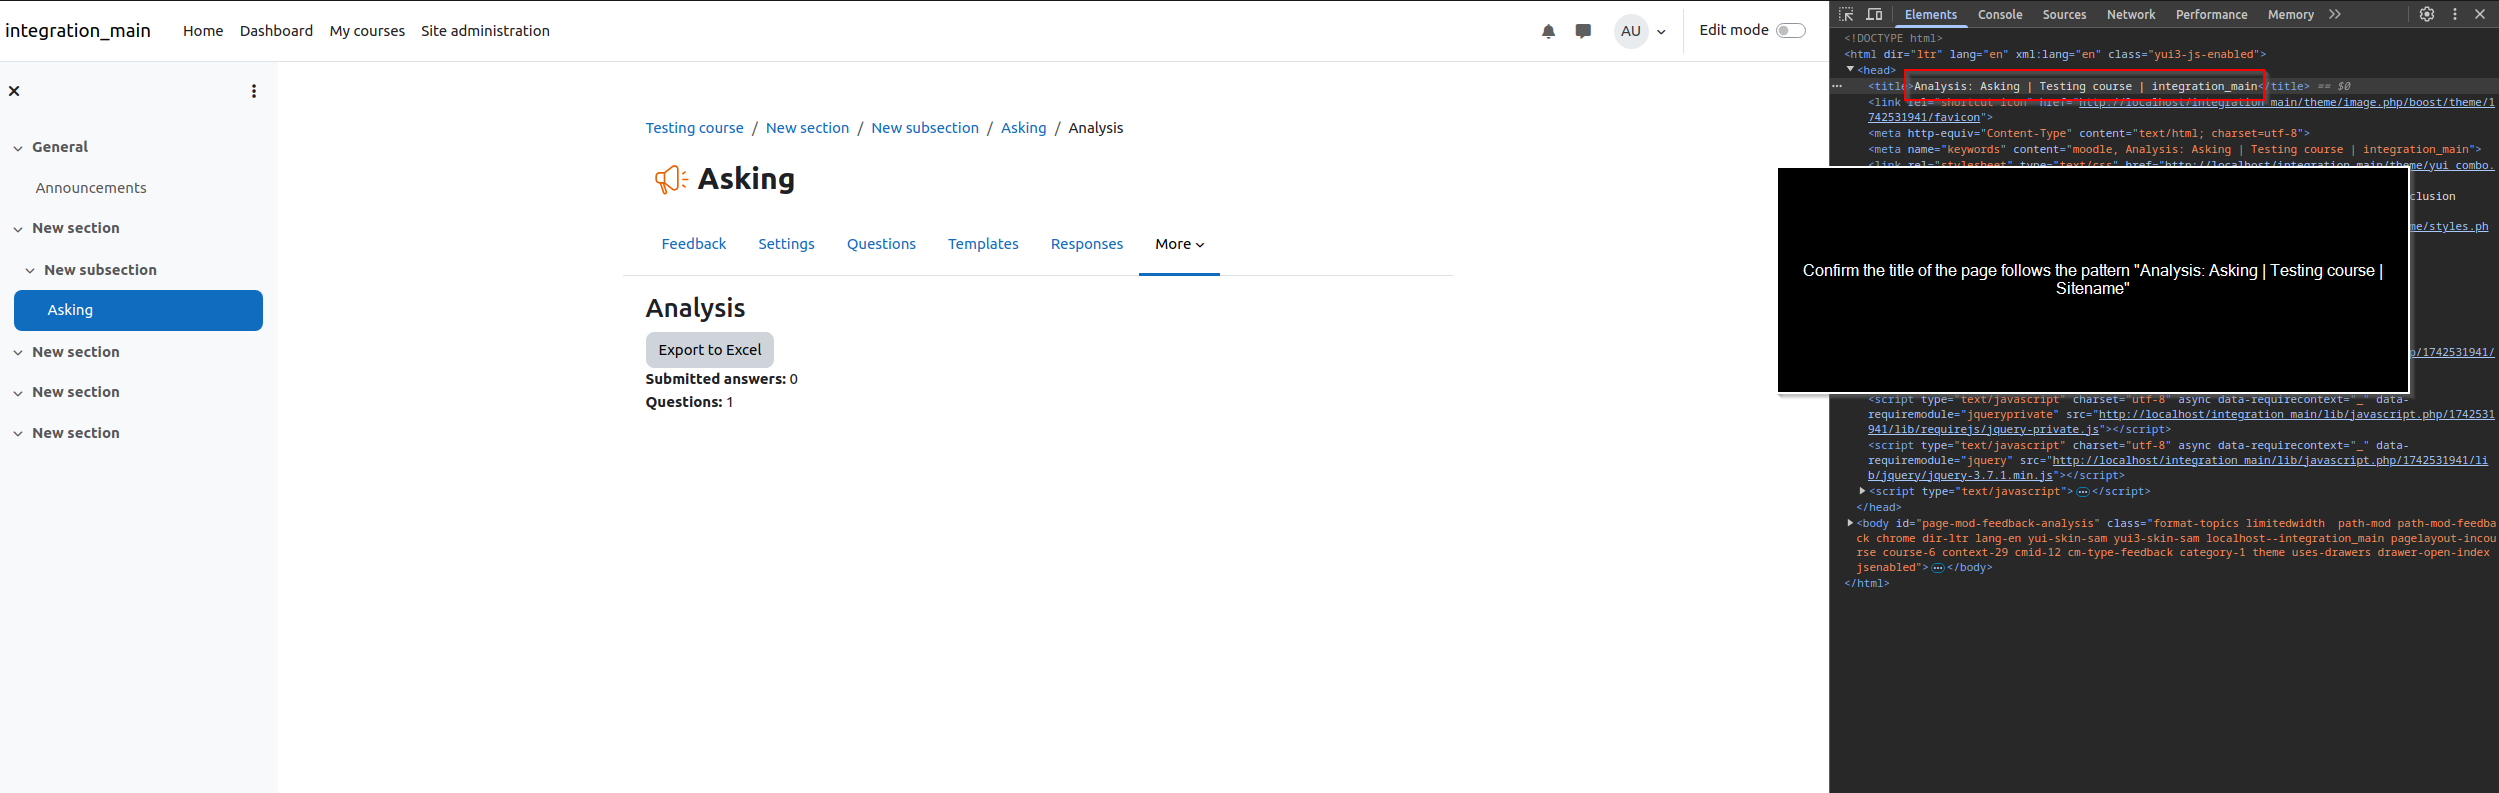Open Site administration in top navigation
Image resolution: width=2499 pixels, height=793 pixels.
485,31
